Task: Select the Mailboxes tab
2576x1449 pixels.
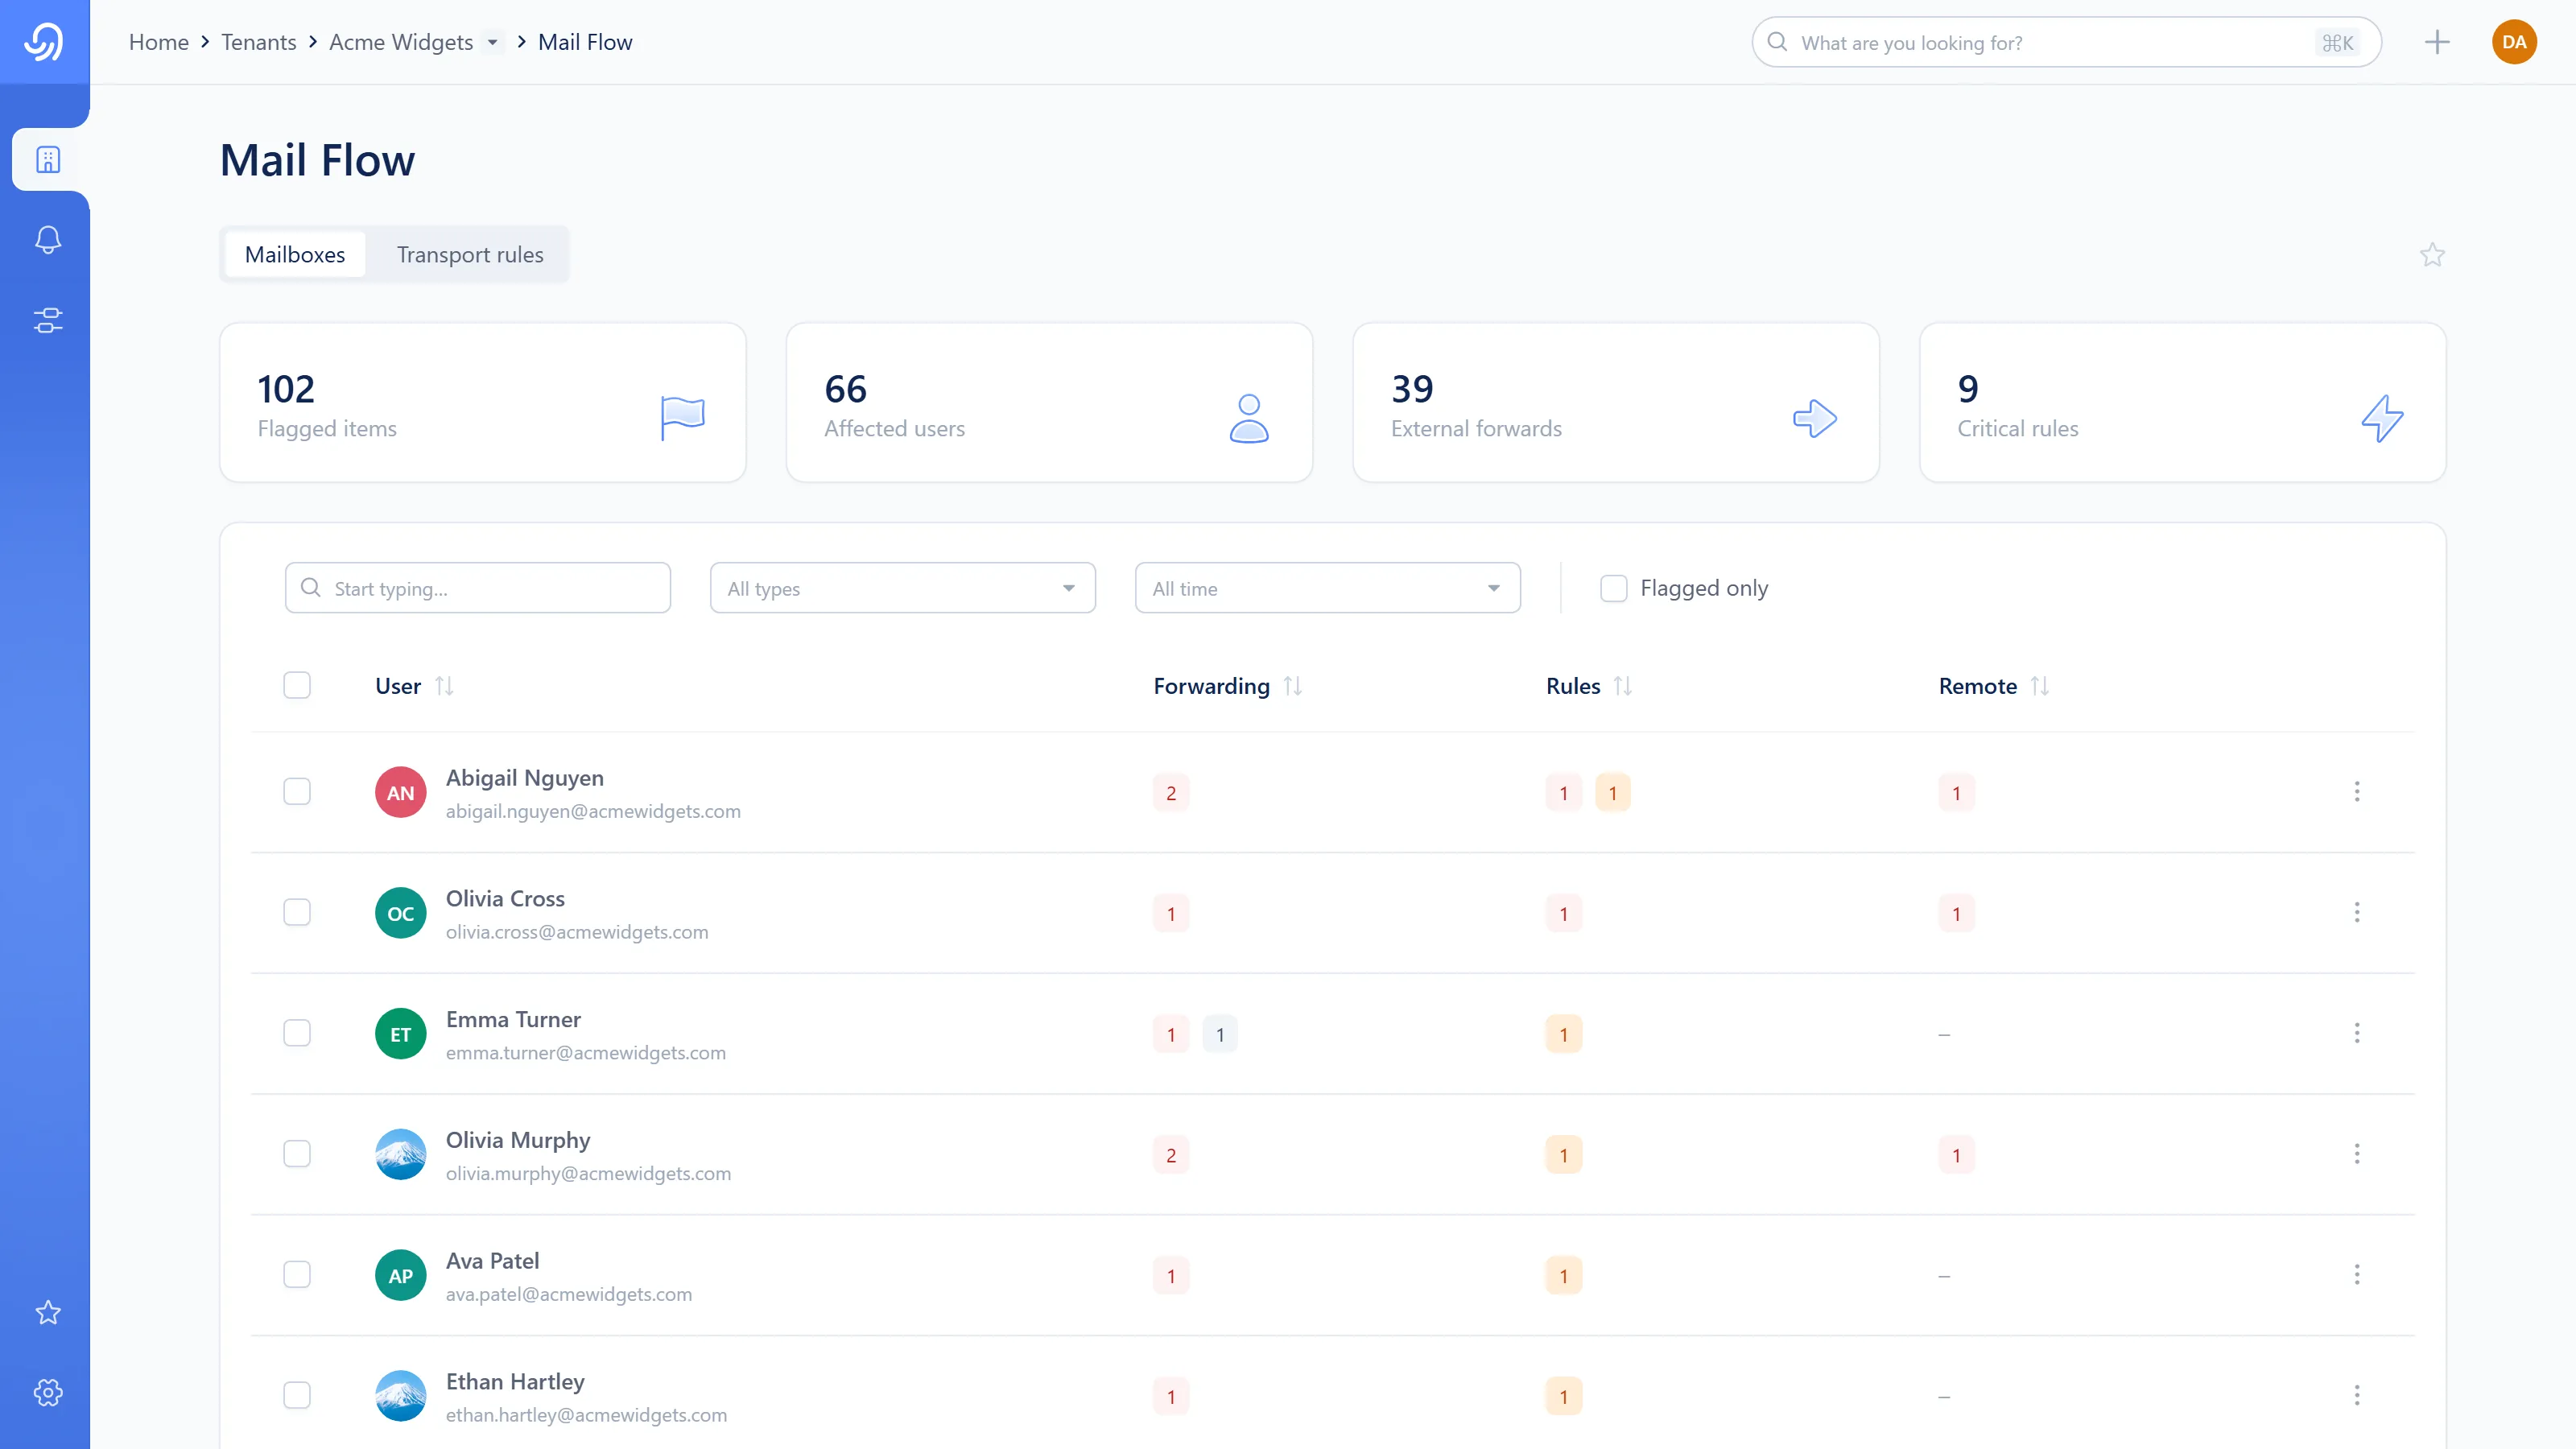Action: [295, 255]
